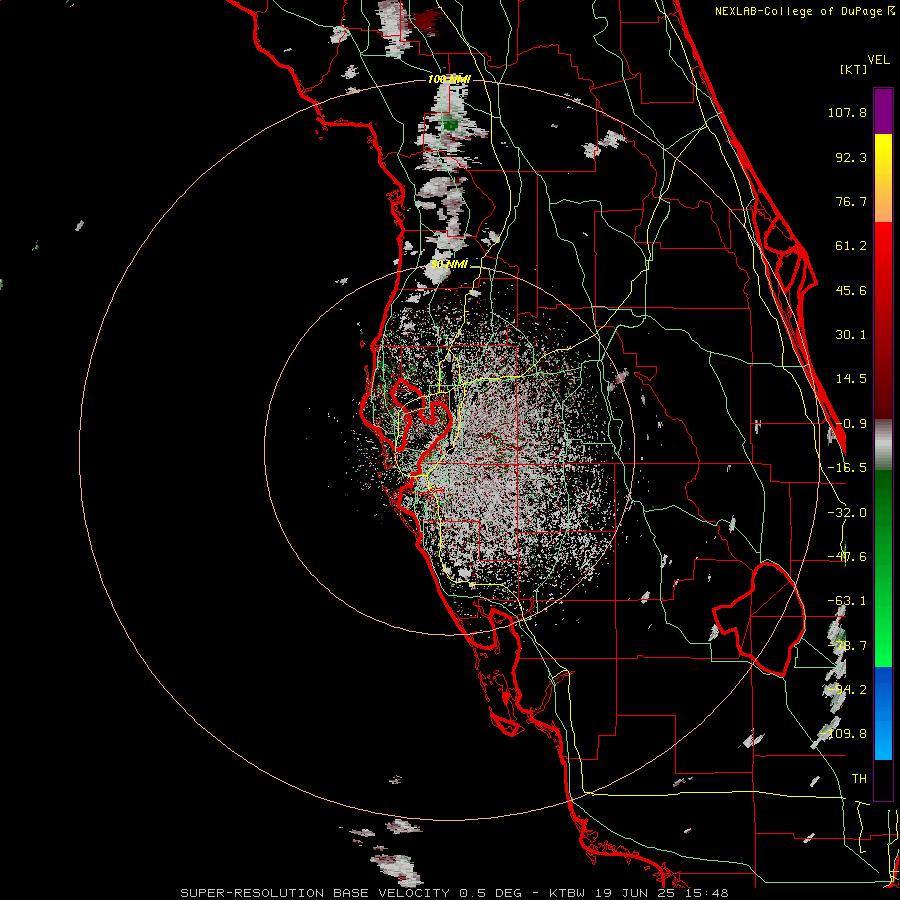Click the VEL legend title
This screenshot has height=900, width=900.
(x=879, y=60)
